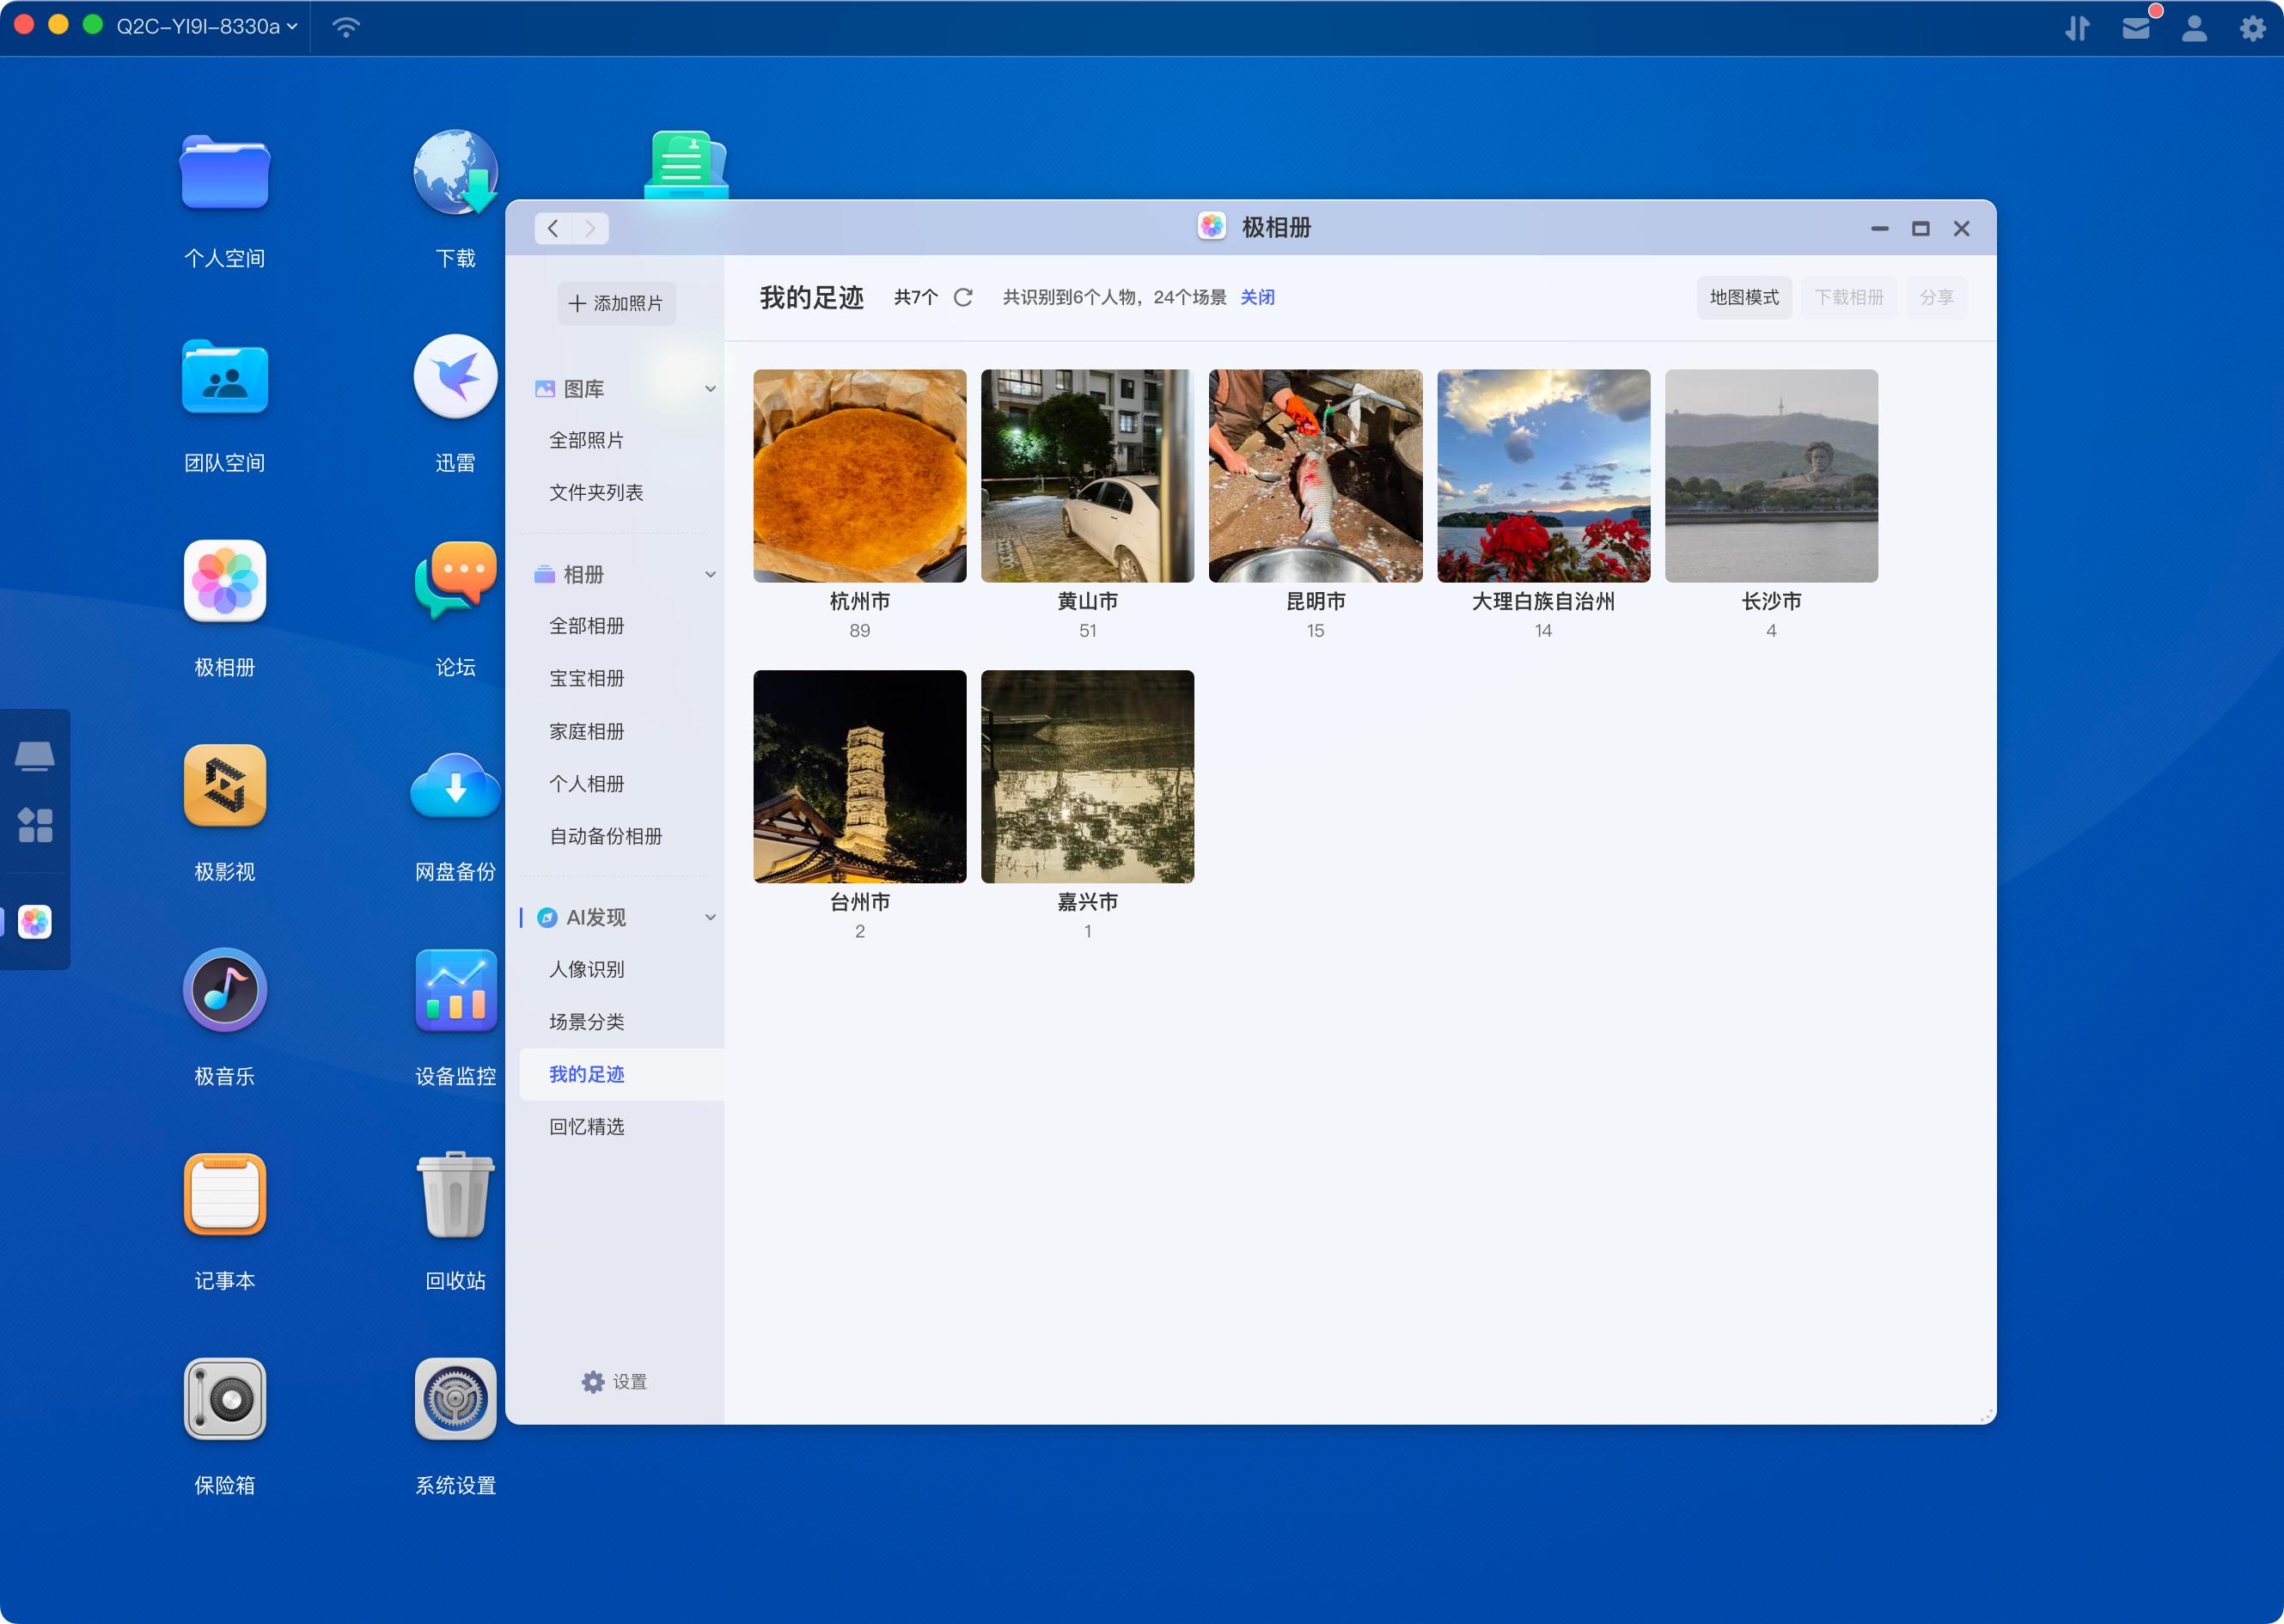
Task: Click the 关闭 link
Action: click(1257, 297)
